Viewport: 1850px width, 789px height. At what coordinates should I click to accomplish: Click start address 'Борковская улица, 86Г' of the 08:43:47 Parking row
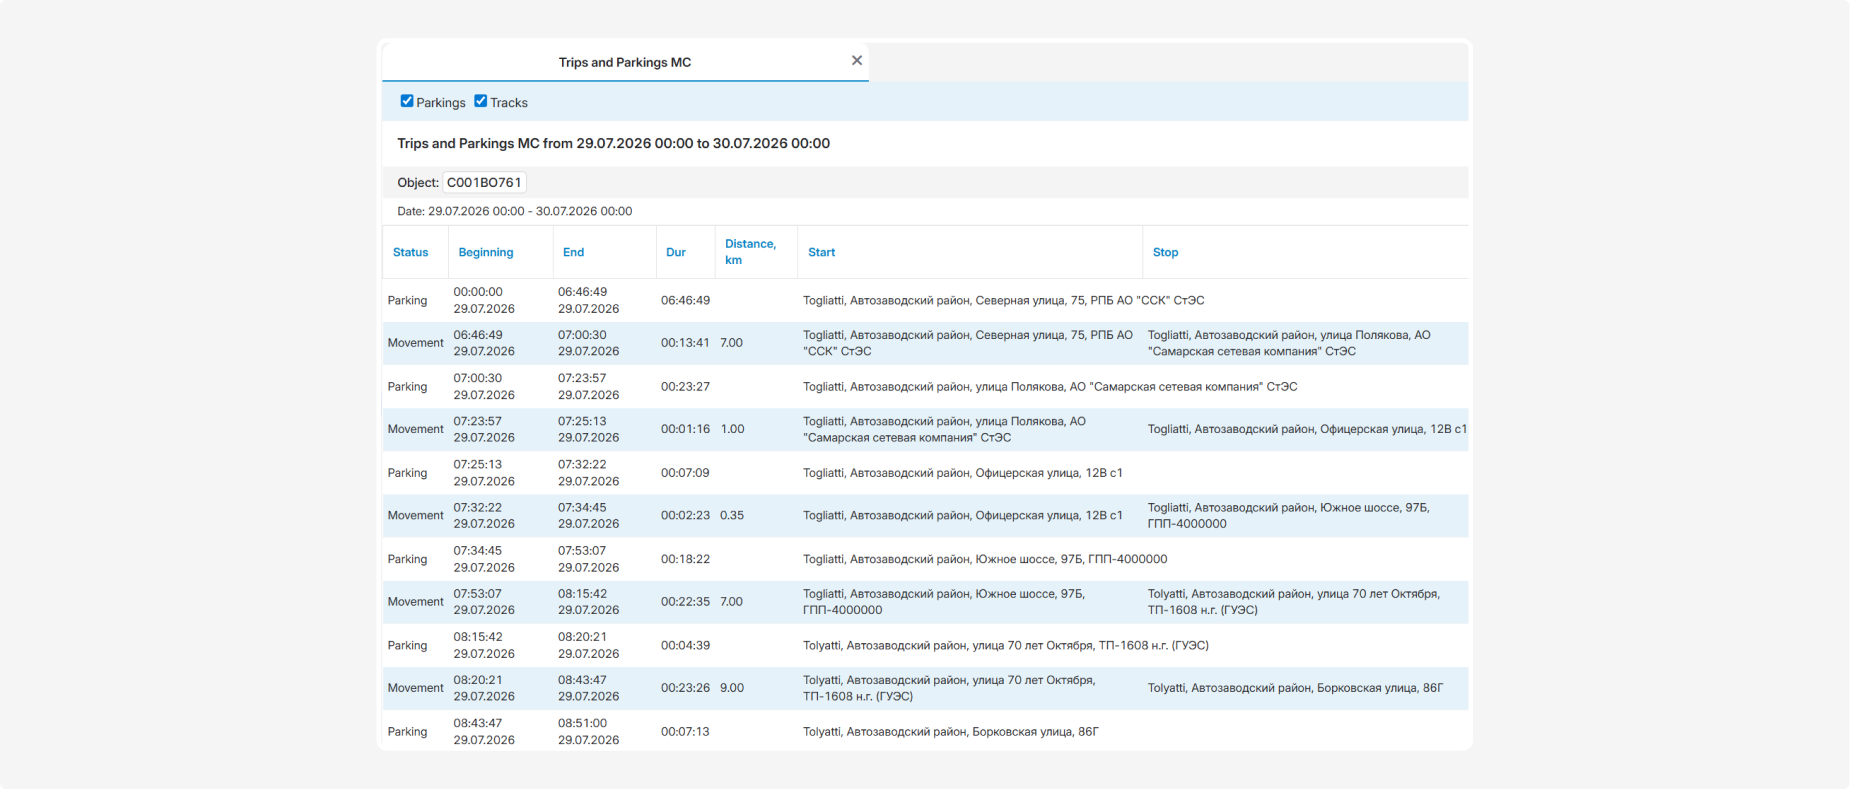(1035, 731)
